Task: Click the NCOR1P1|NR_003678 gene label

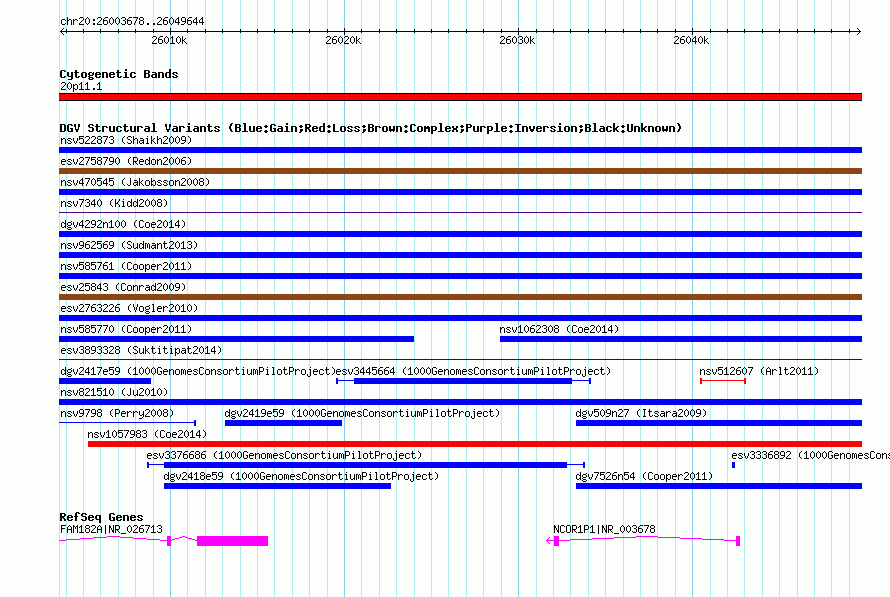Action: pos(604,529)
